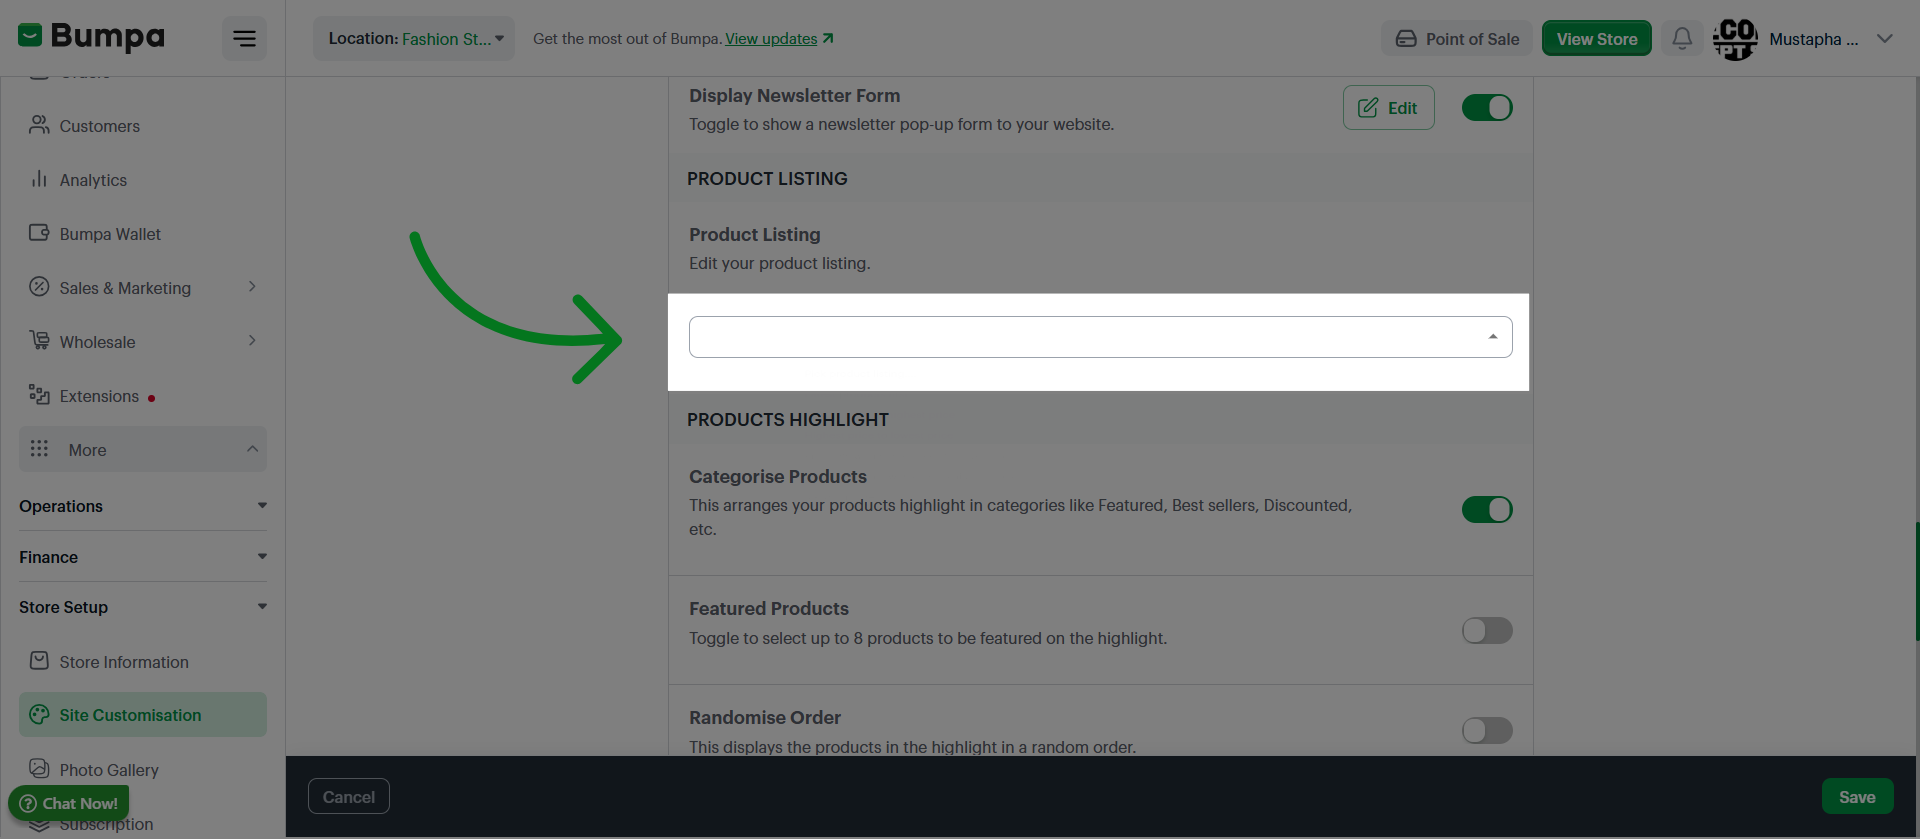Click the Point of Sale button

[1457, 39]
